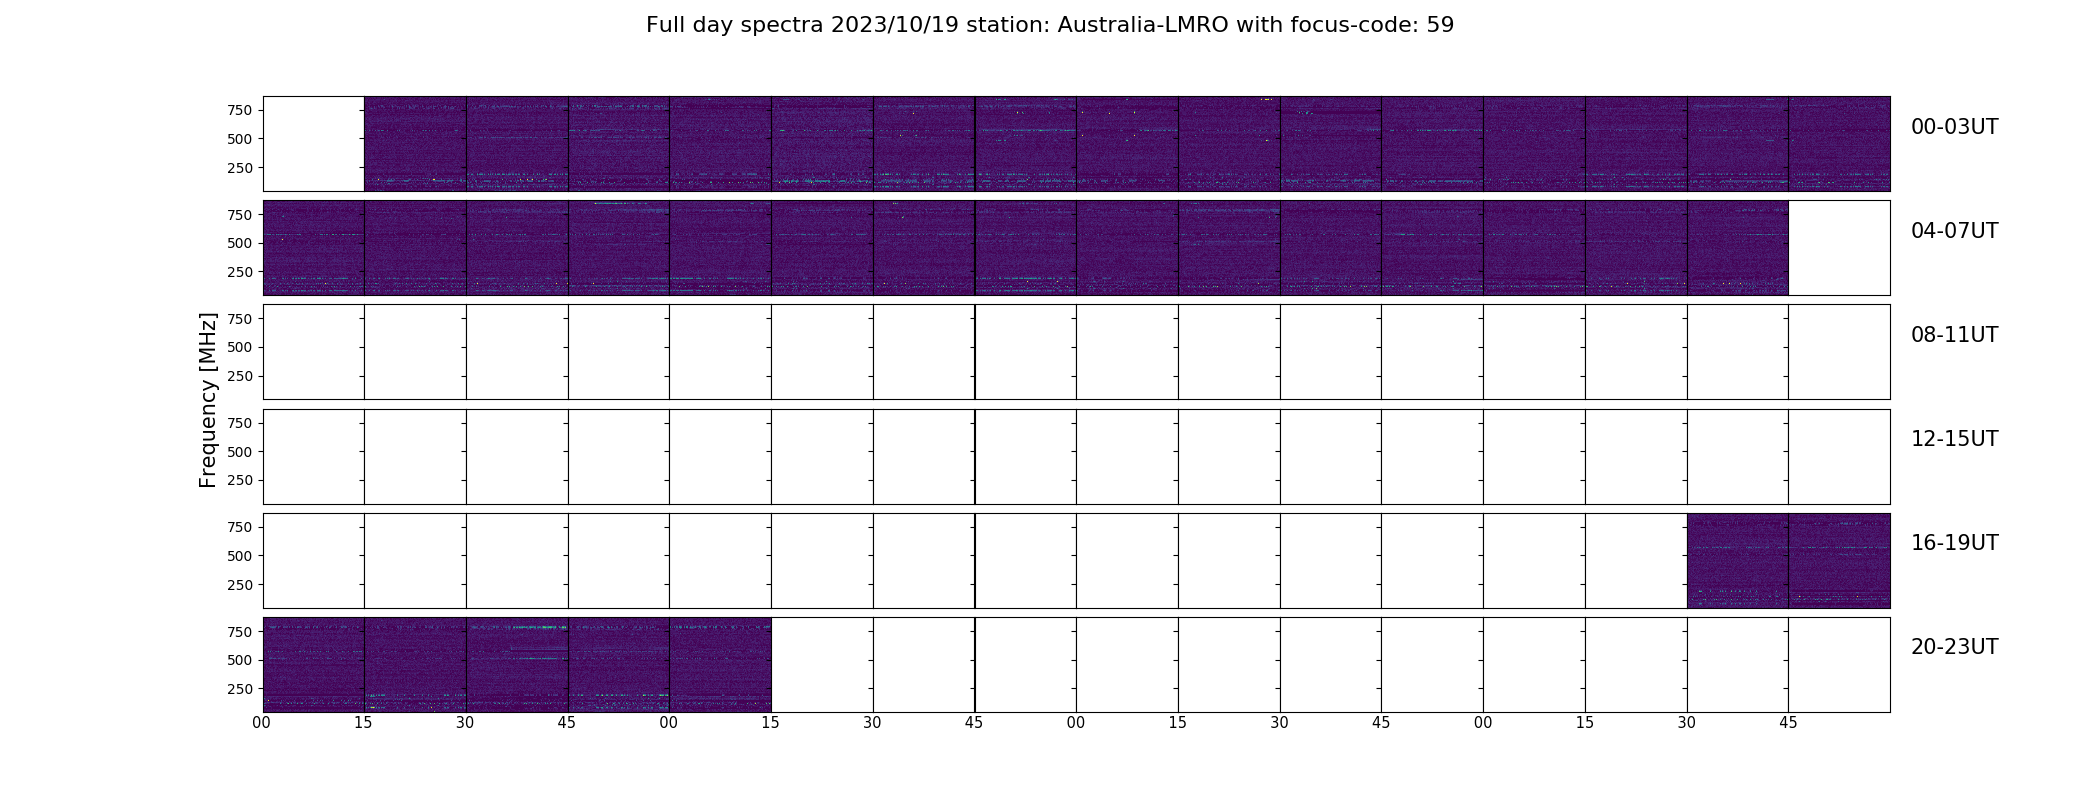Screen dimensions: 2100x800
Task: Select the "16-19UT" row label
Action: [x=1954, y=543]
